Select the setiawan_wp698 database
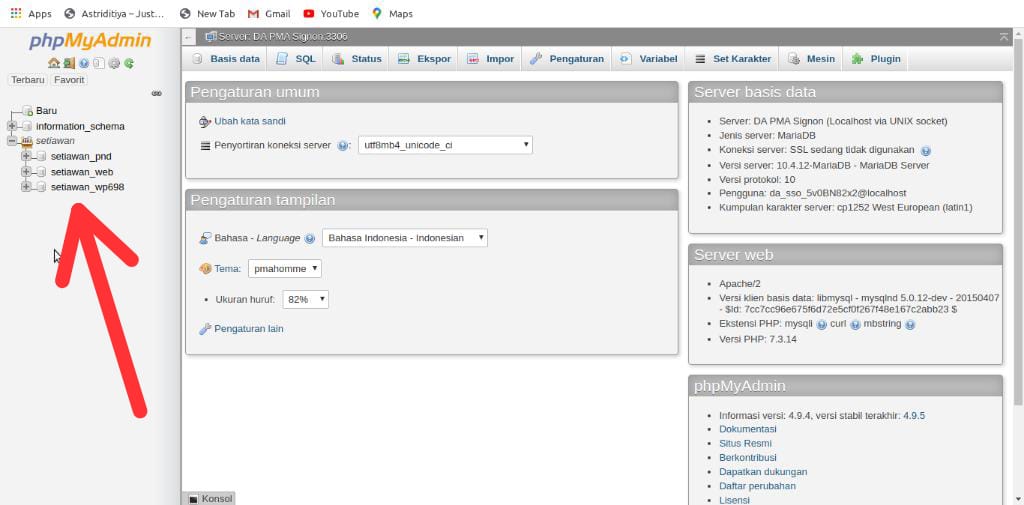The width and height of the screenshot is (1024, 505). tap(88, 187)
